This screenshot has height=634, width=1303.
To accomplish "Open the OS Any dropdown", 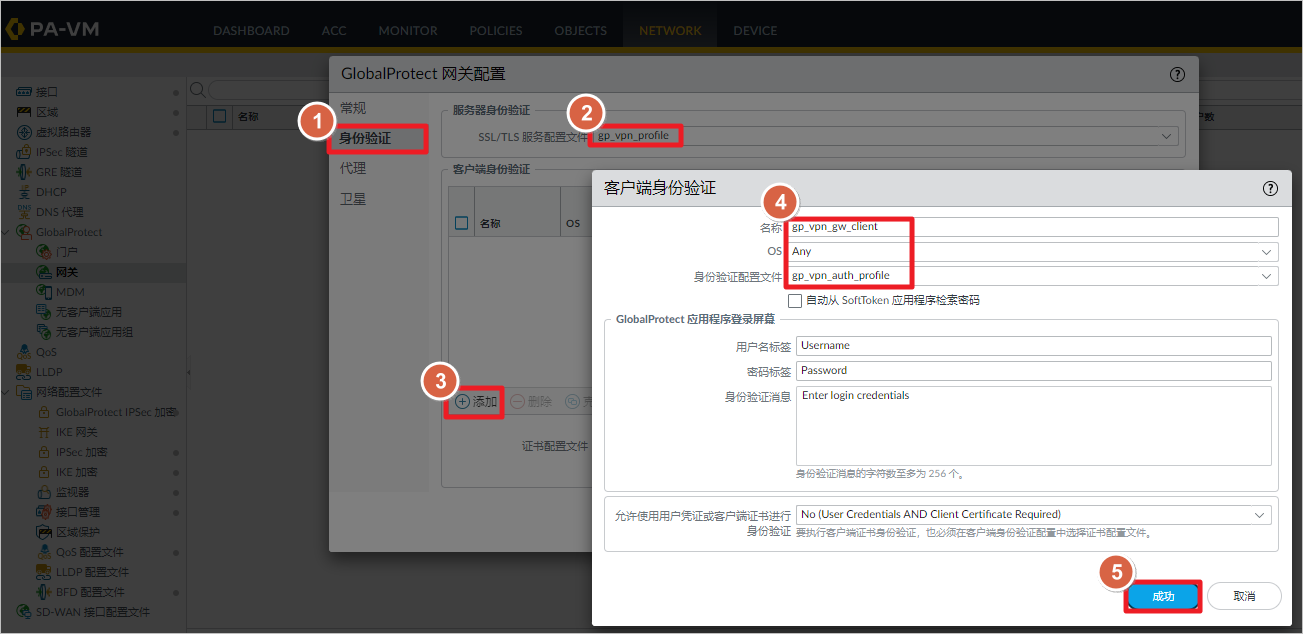I will (x=1268, y=252).
